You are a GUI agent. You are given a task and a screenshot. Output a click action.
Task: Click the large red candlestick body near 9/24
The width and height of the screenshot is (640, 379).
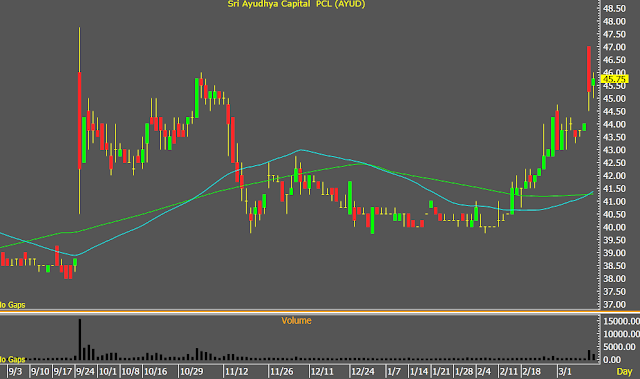coord(80,121)
